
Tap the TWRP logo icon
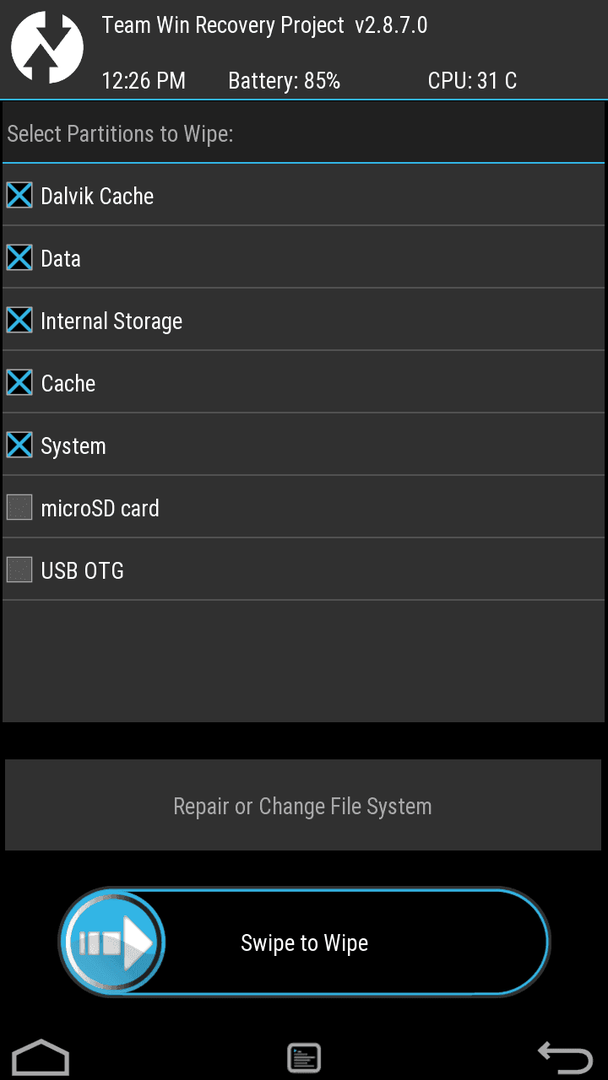point(46,46)
